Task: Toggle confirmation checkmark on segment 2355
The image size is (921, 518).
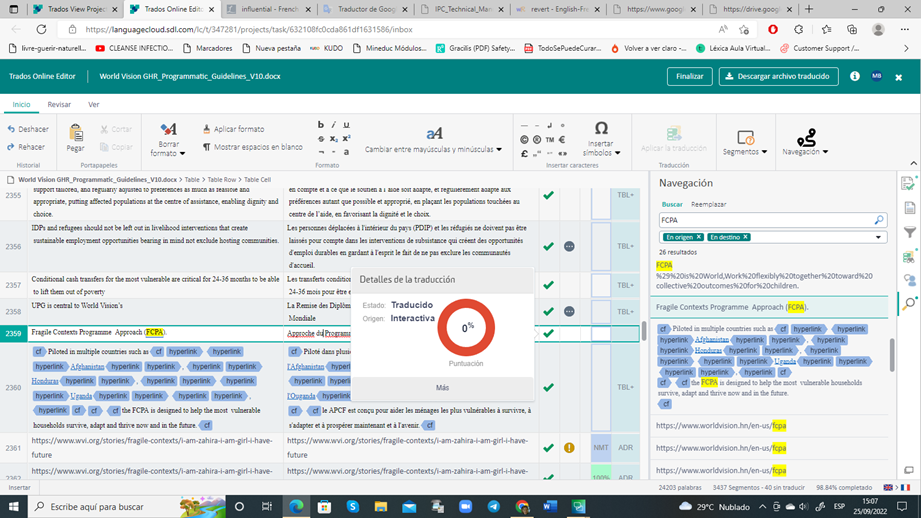Action: pos(549,195)
